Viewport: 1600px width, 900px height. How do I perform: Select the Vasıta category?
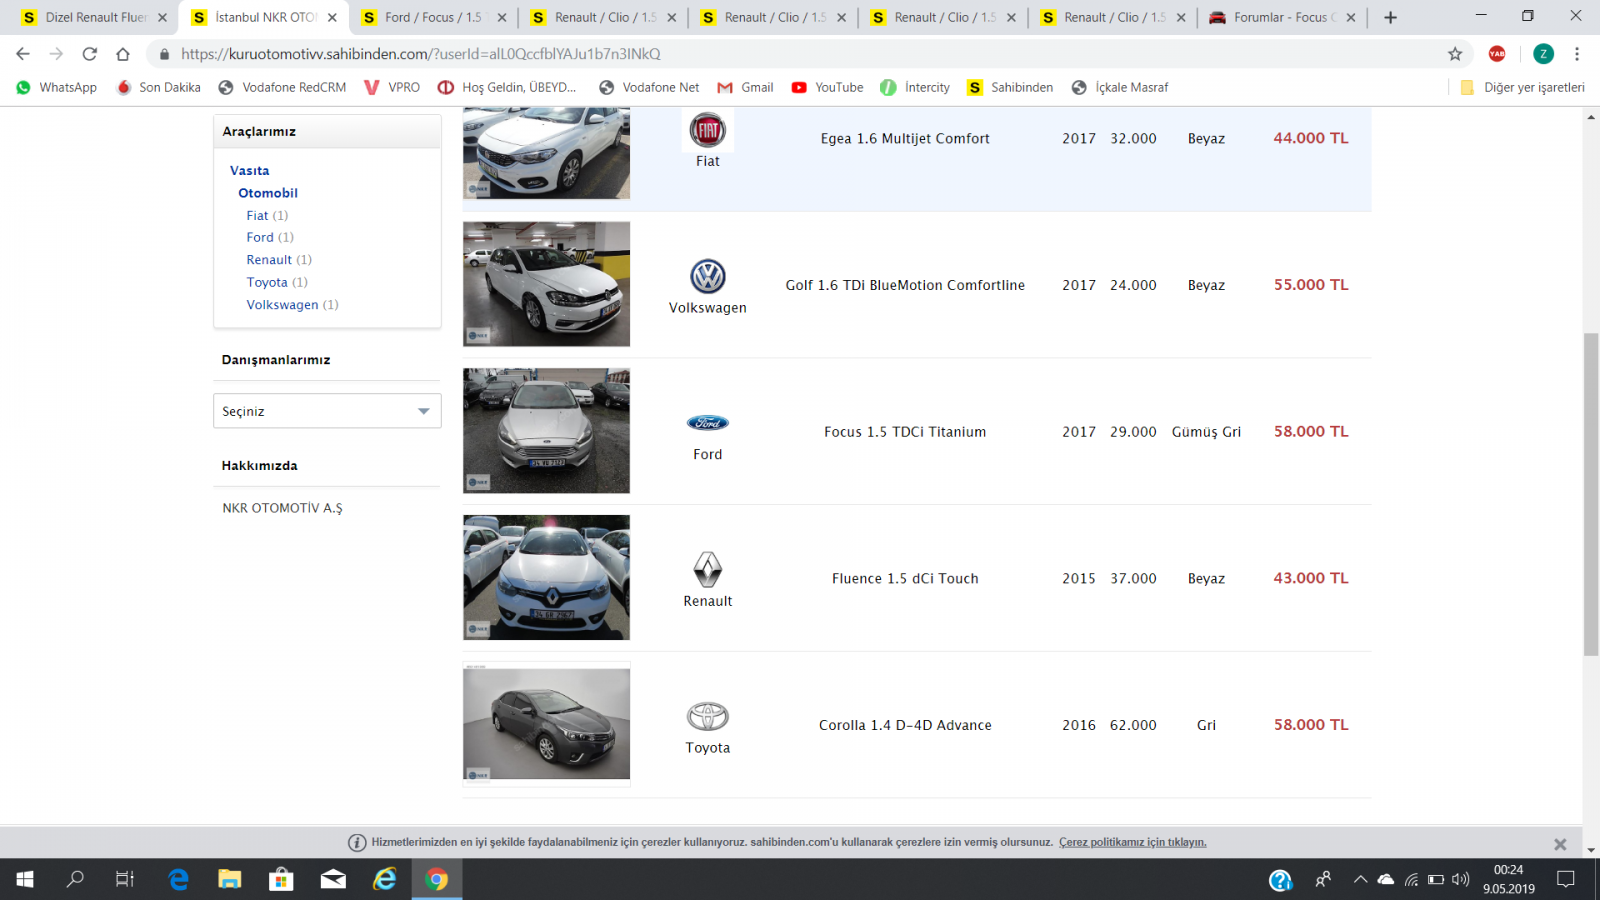(249, 171)
